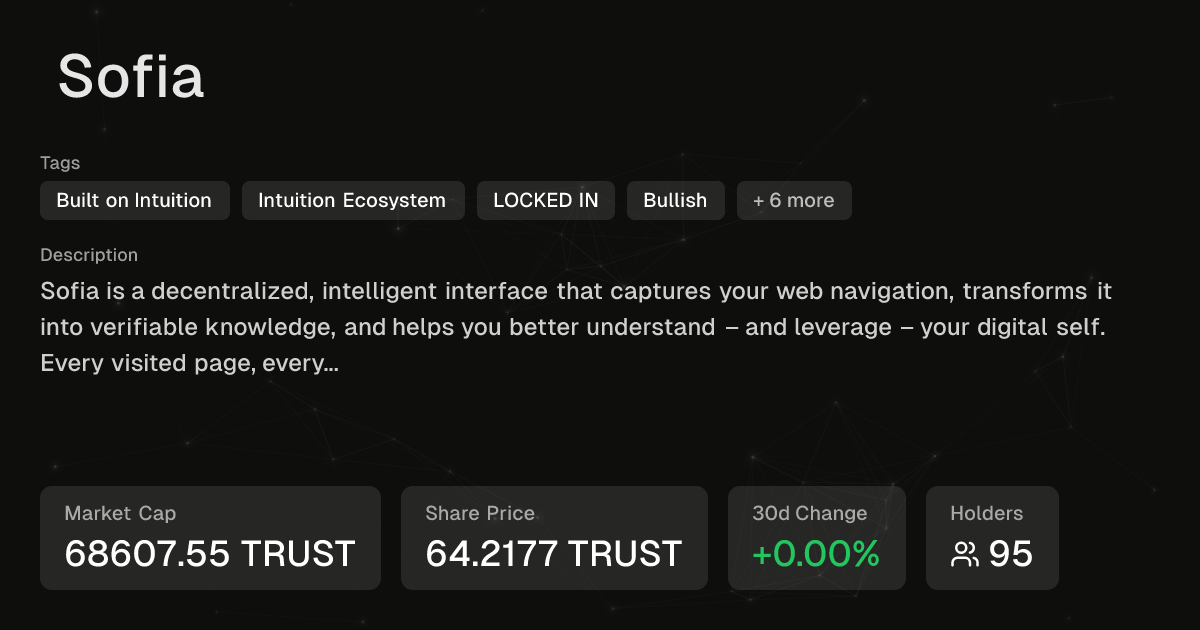Click the Holders label
Viewport: 1200px width, 630px height.
pos(987,513)
